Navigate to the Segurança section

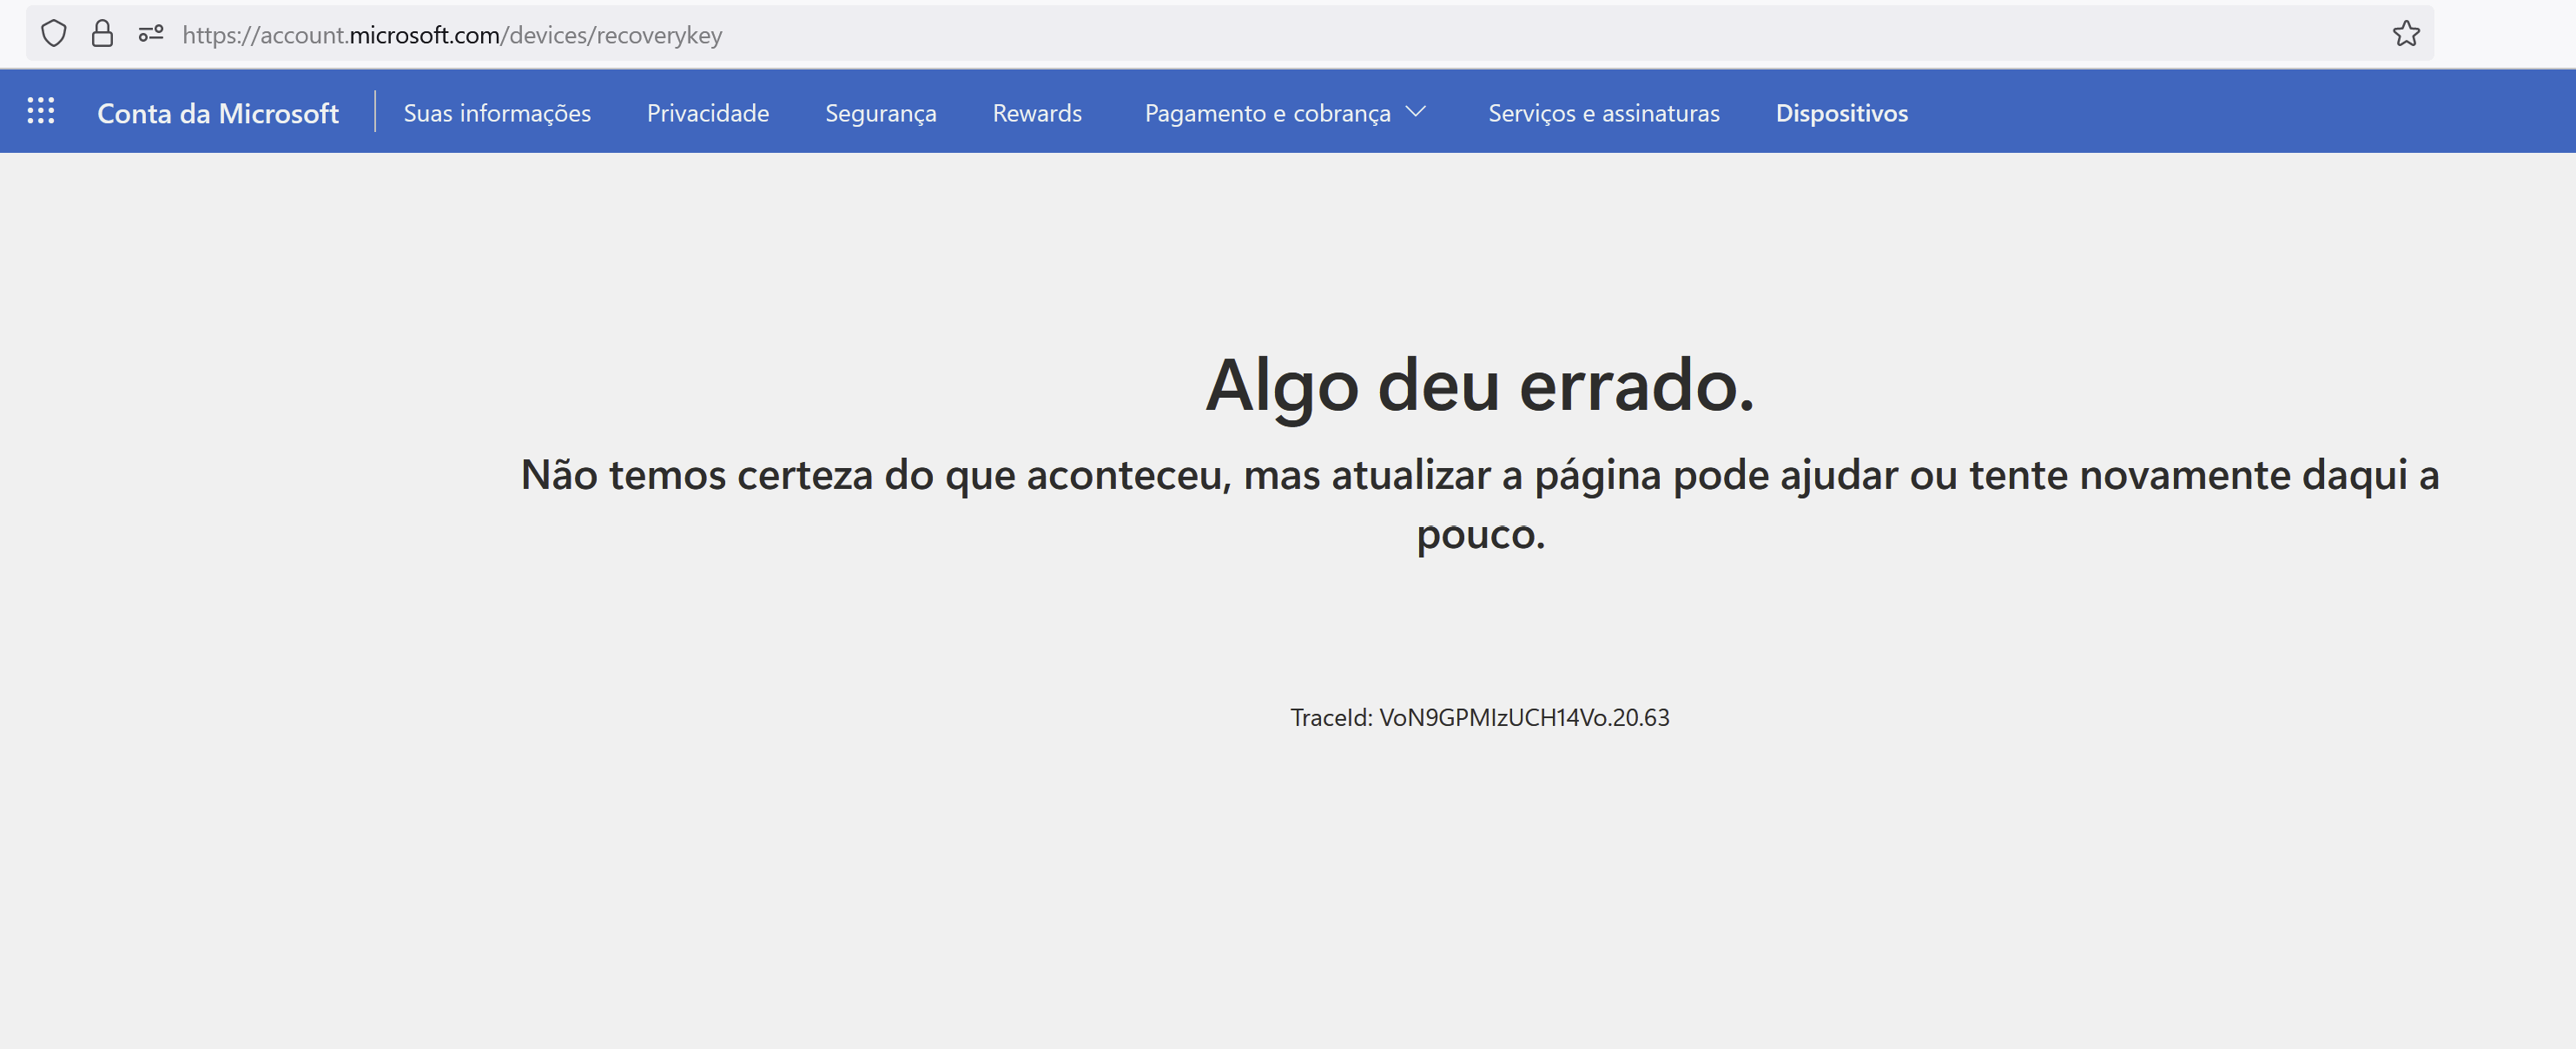pyautogui.click(x=880, y=113)
